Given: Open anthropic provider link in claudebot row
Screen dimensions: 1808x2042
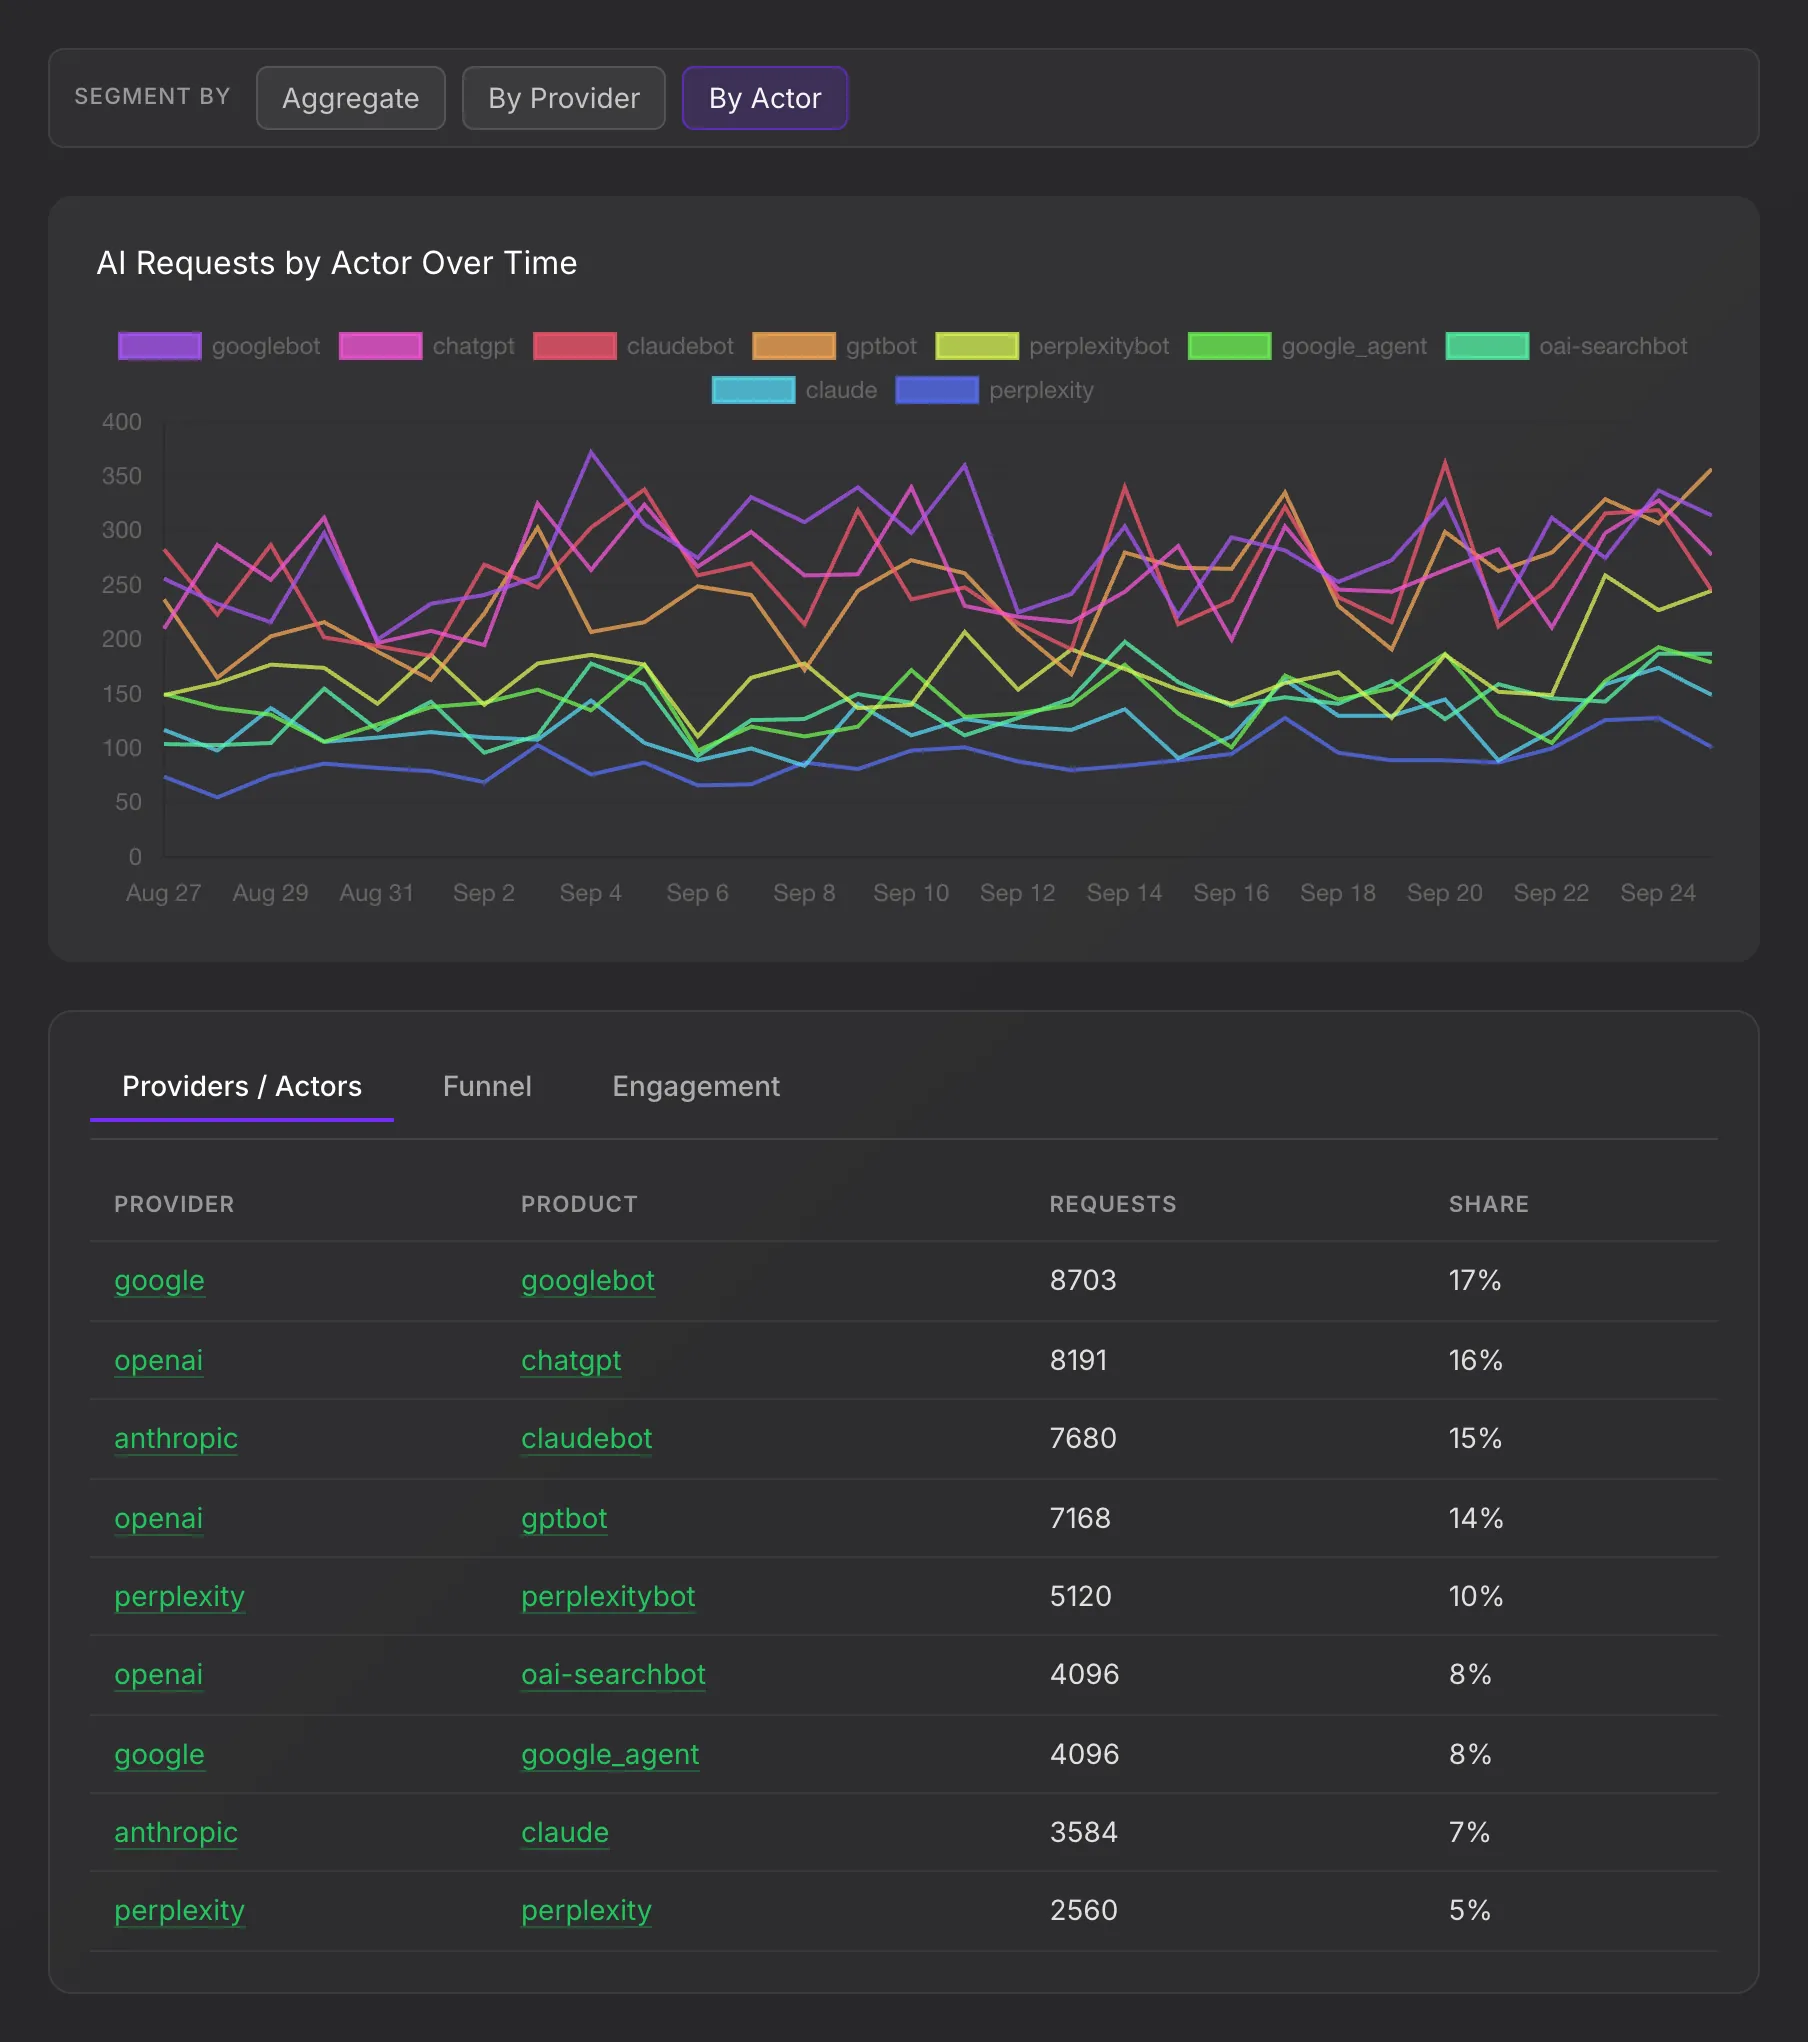Looking at the screenshot, I should pyautogui.click(x=176, y=1439).
